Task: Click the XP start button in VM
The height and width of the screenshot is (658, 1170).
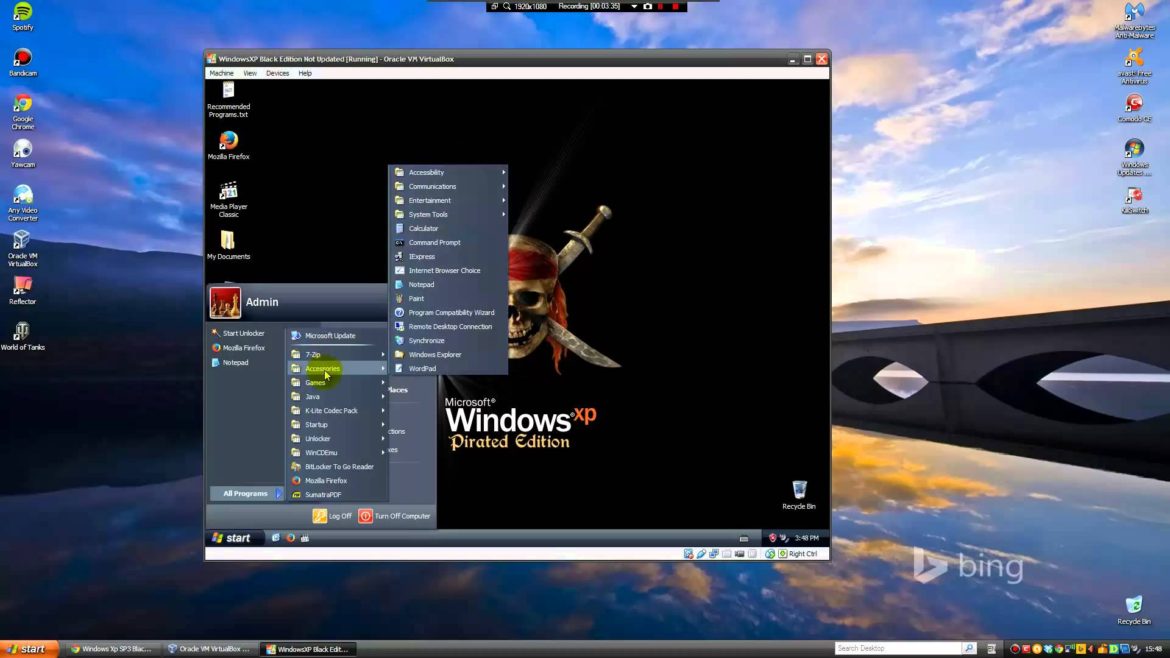Action: 233,538
